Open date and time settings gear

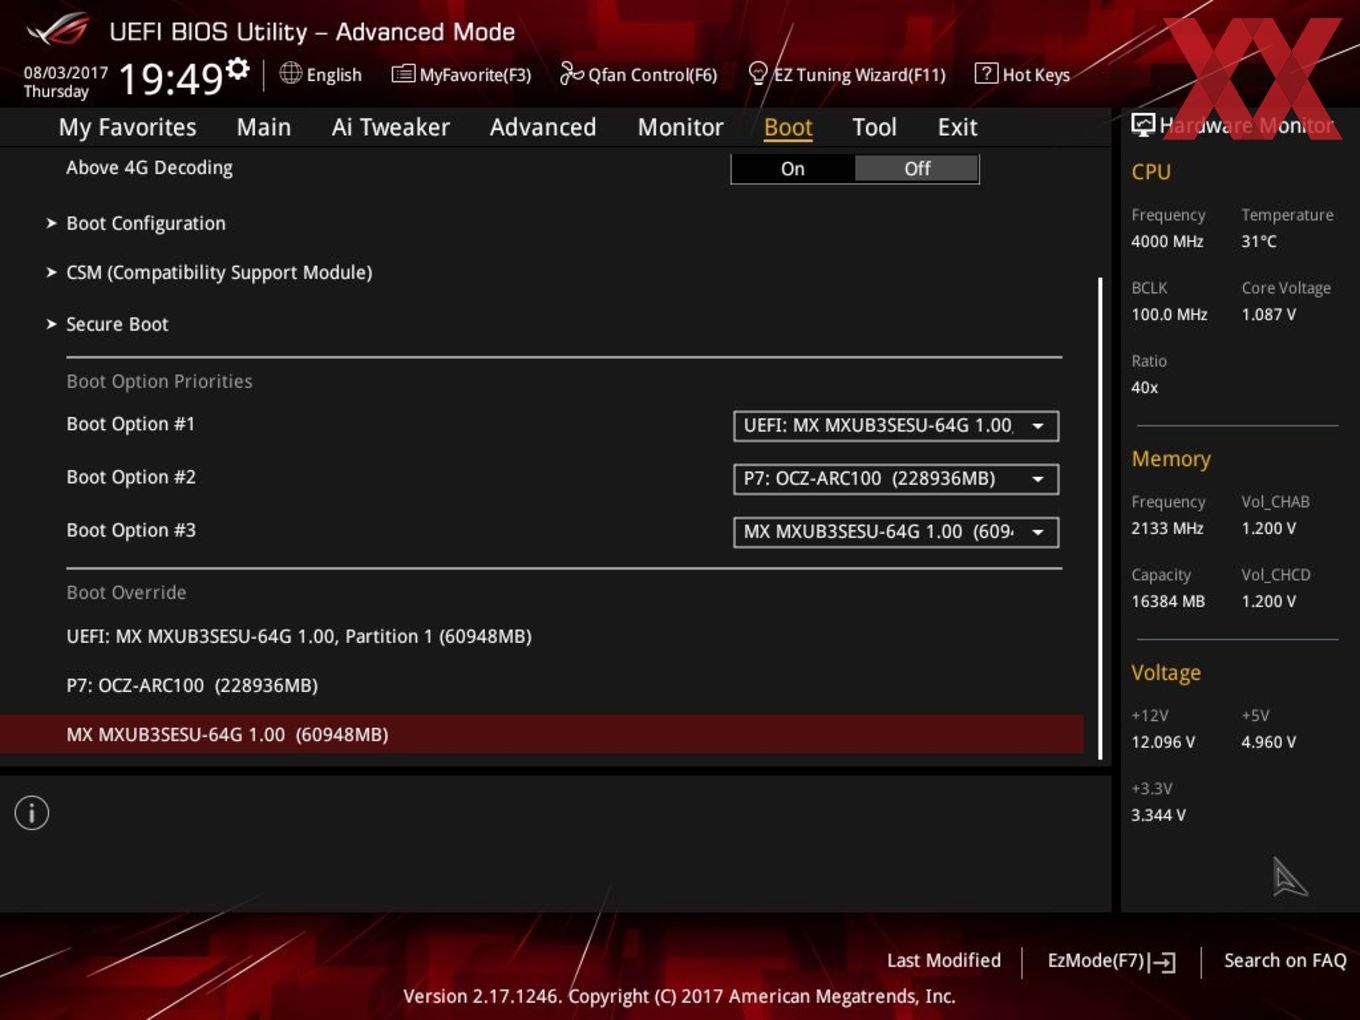pyautogui.click(x=238, y=68)
